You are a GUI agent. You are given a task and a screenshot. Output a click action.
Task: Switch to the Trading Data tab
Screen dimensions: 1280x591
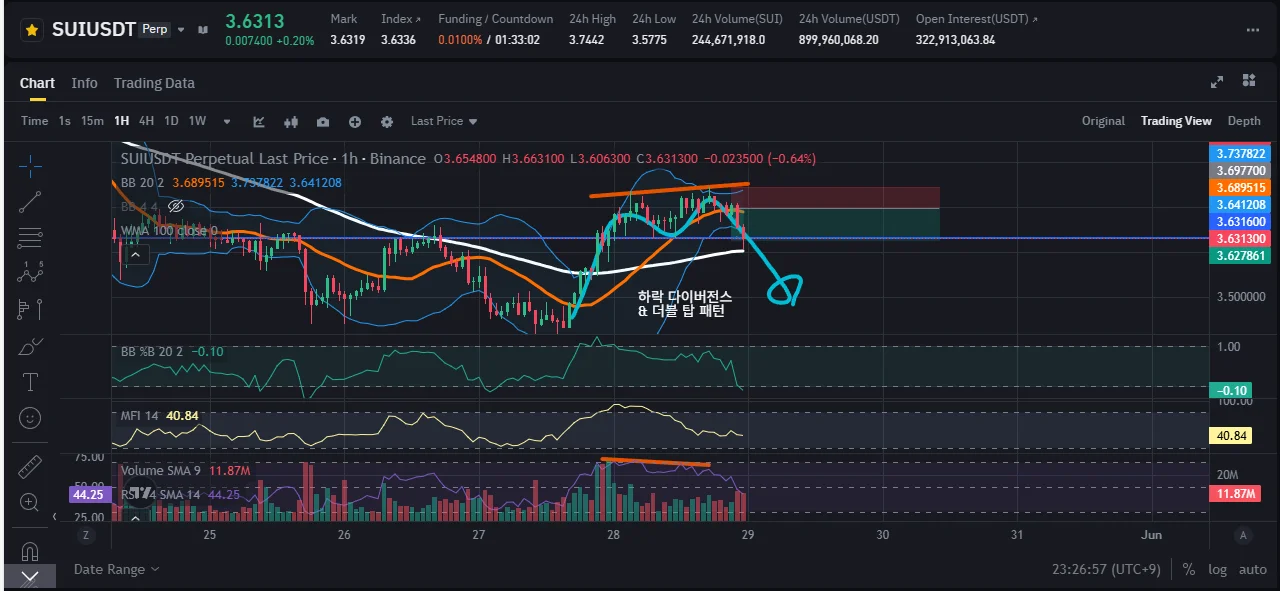pyautogui.click(x=154, y=83)
